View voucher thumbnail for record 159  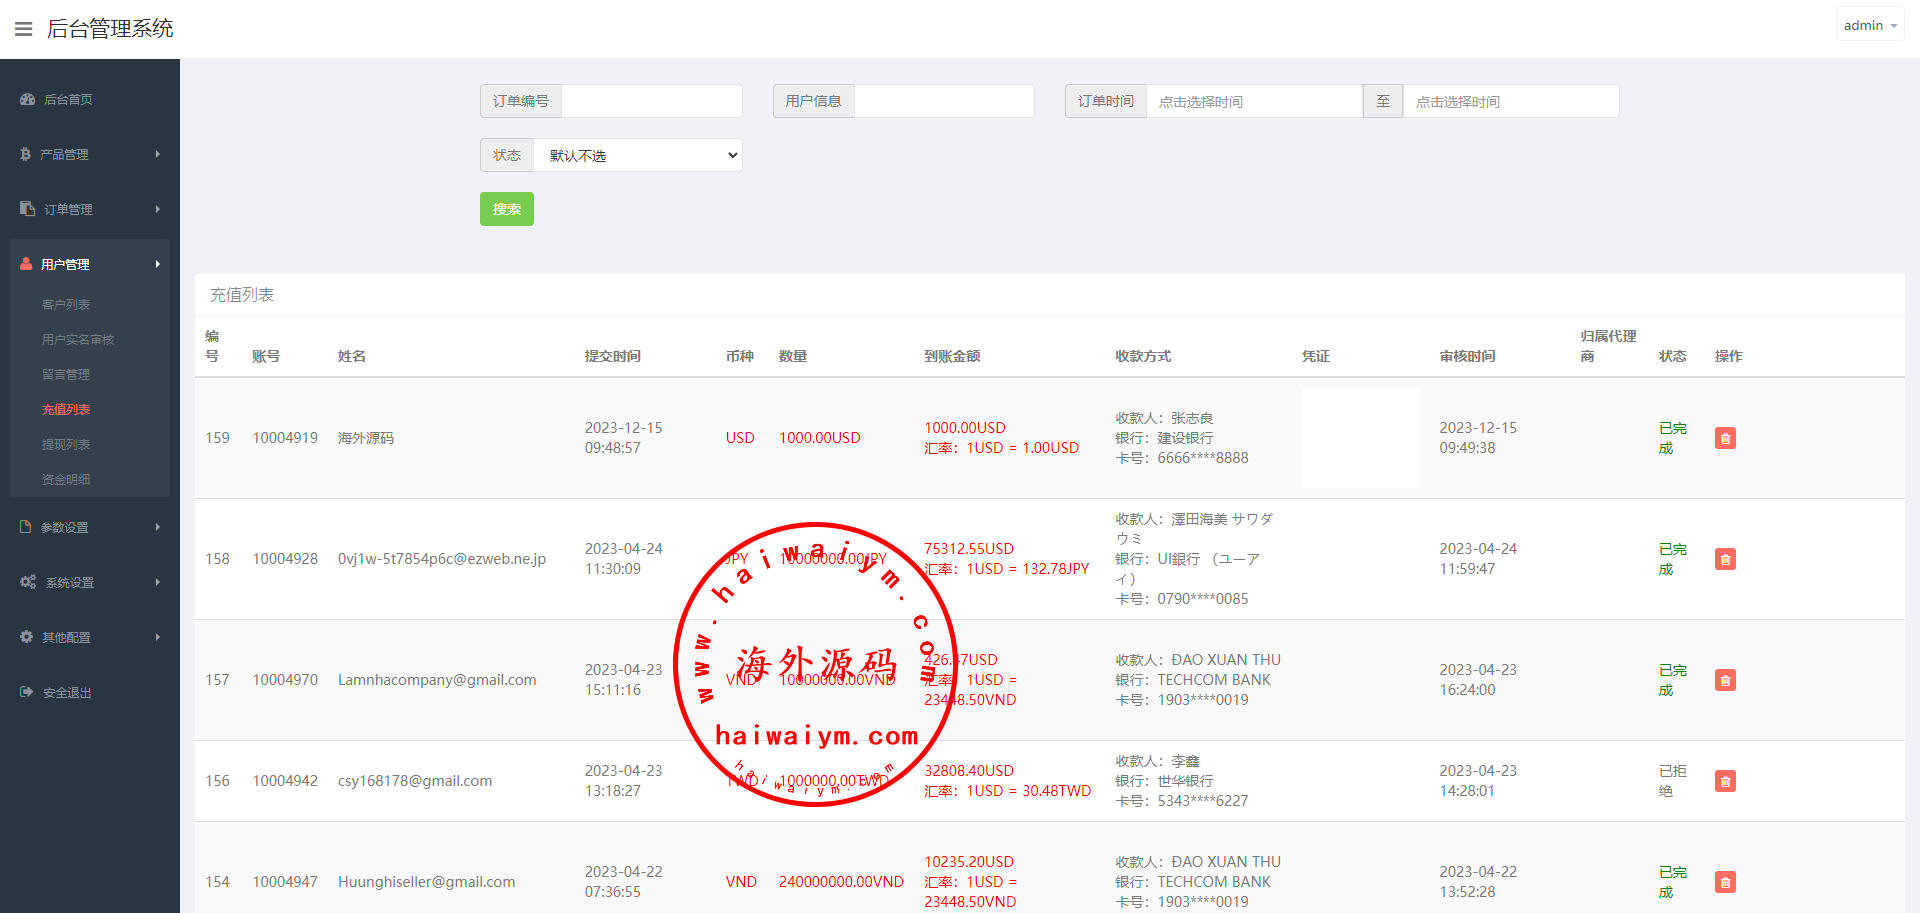click(1360, 438)
